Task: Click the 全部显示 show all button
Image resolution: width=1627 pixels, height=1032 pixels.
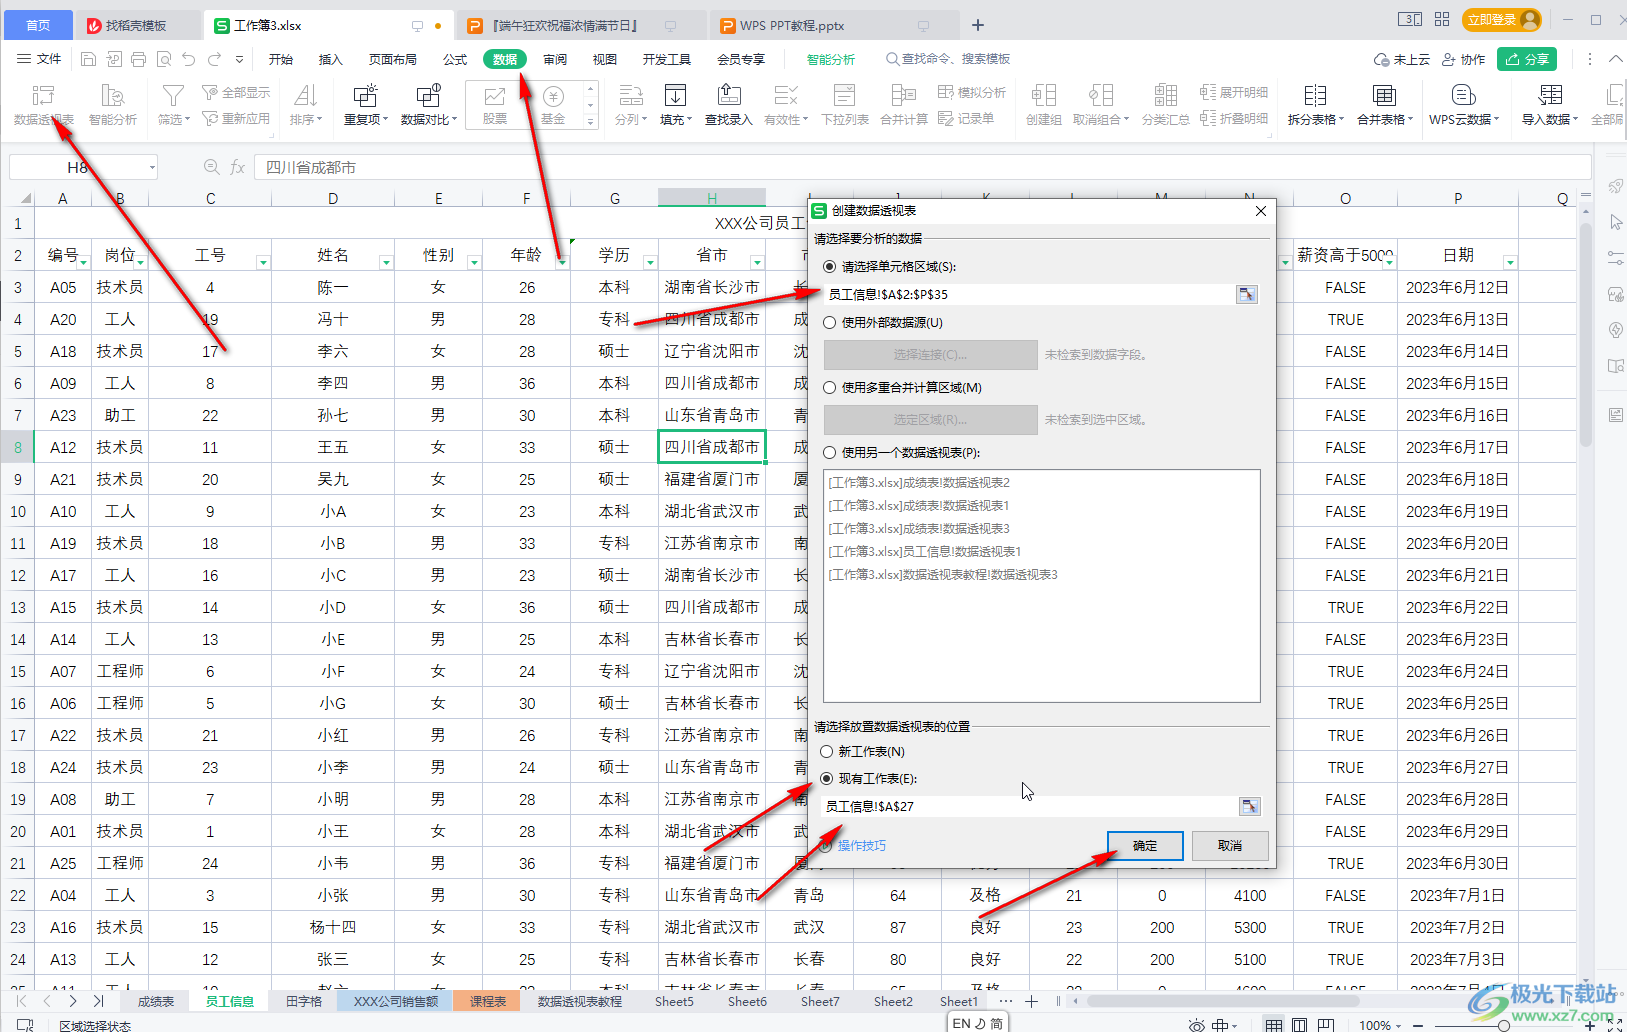Action: point(237,92)
